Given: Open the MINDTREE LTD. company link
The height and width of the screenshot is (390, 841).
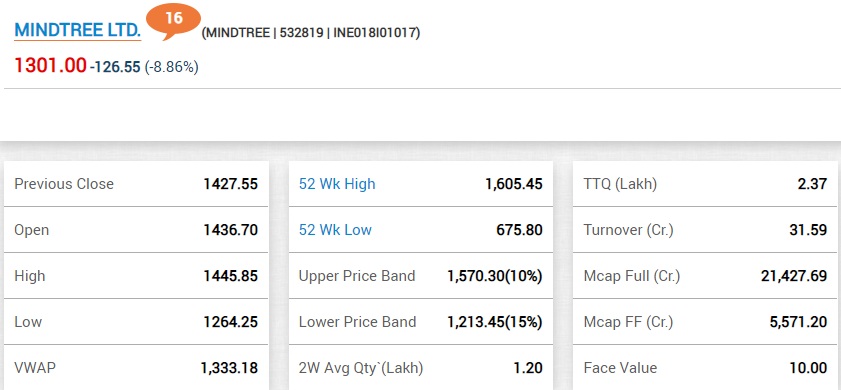Looking at the screenshot, I should [77, 30].
